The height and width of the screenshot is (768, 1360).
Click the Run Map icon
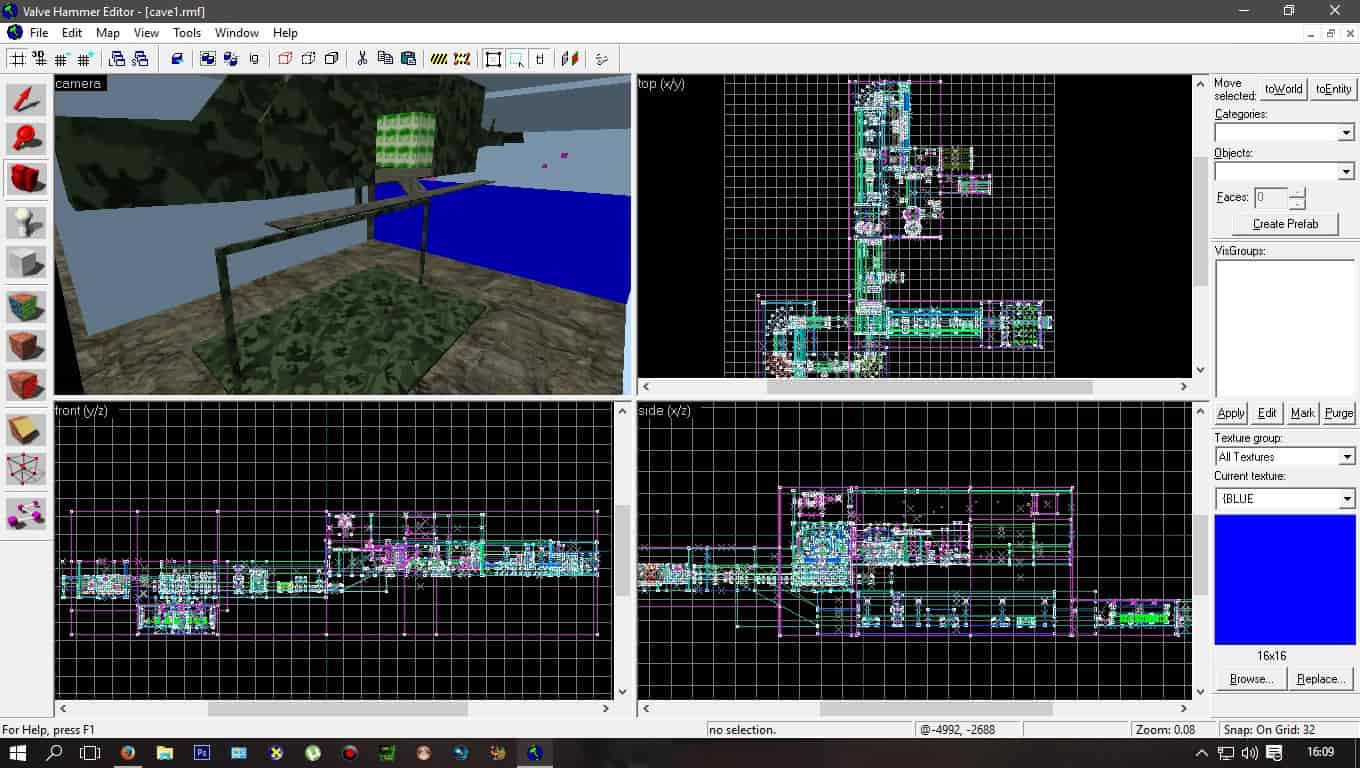601,59
